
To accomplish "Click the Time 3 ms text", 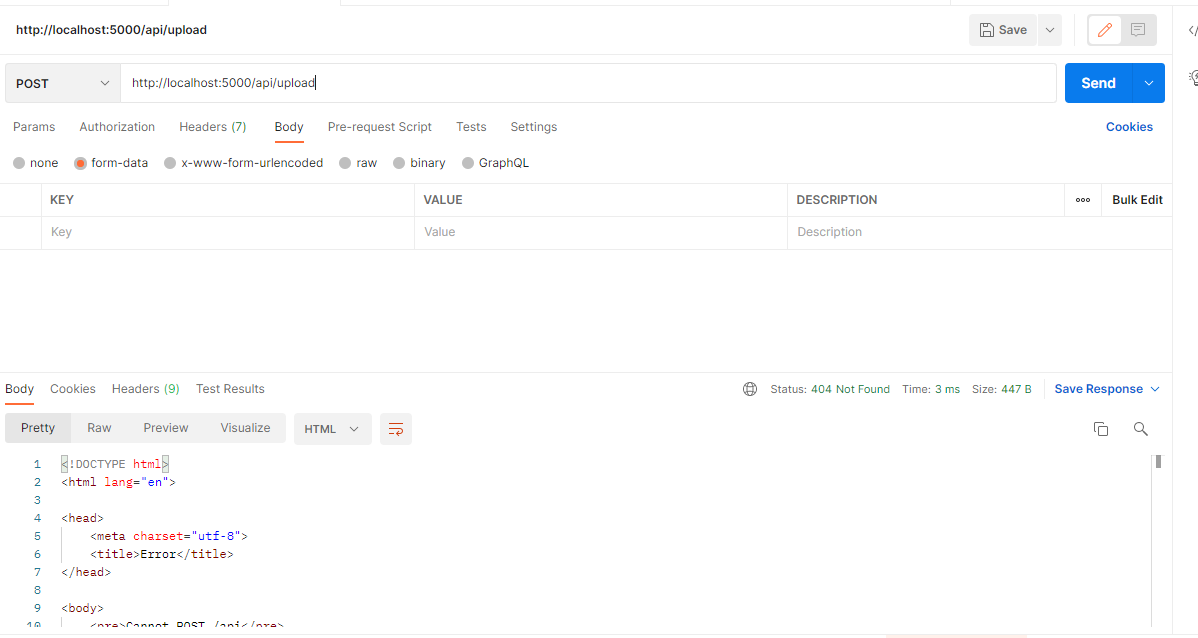I will coord(931,389).
